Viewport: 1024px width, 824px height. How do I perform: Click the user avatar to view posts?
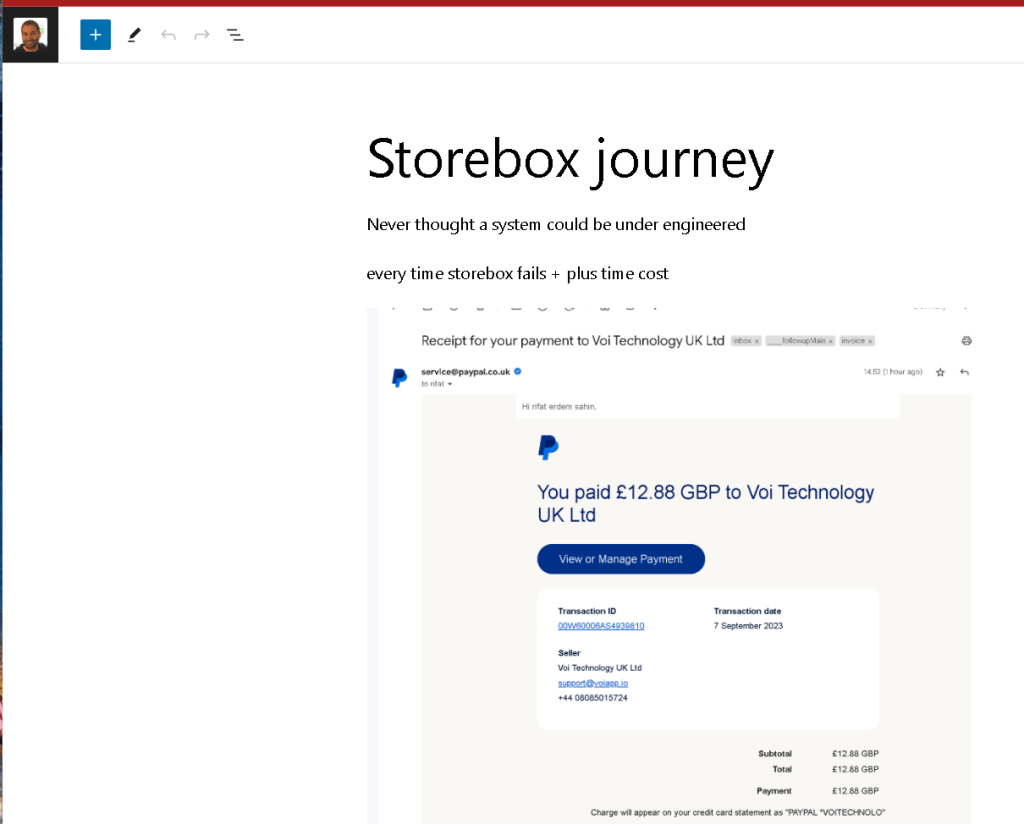(30, 35)
